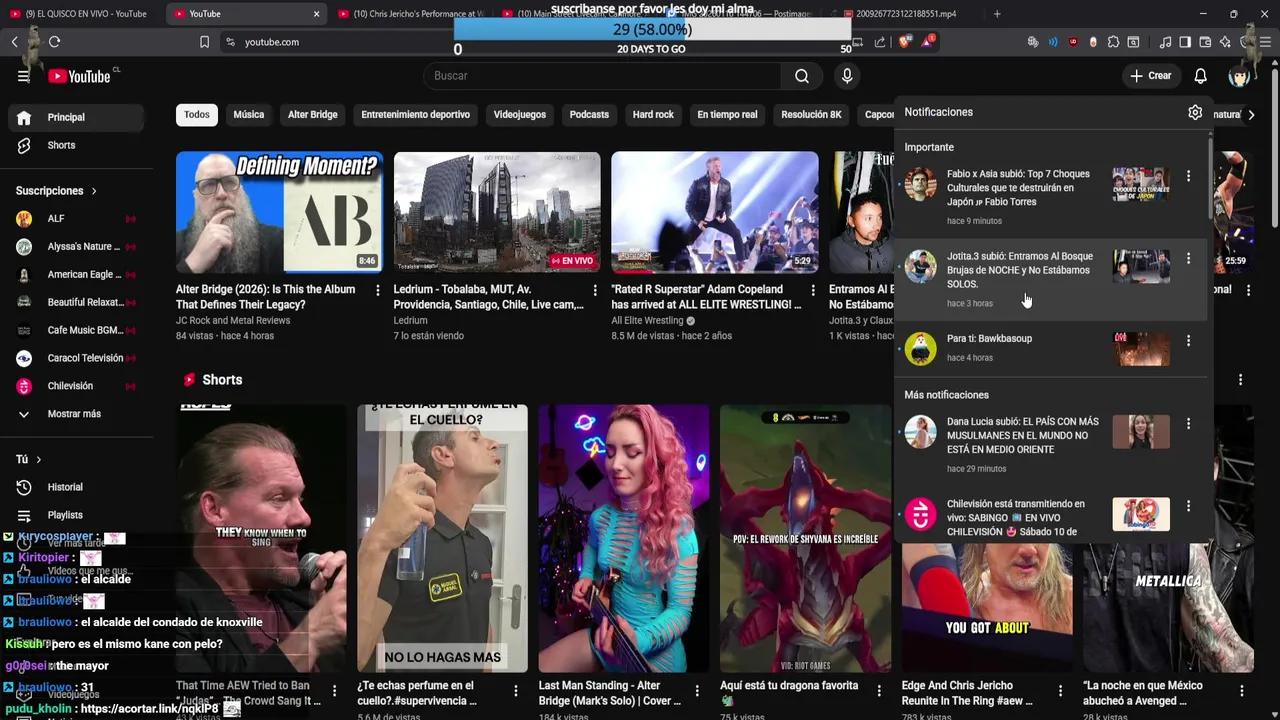
Task: Open ALF channel subscription
Action: (77, 219)
